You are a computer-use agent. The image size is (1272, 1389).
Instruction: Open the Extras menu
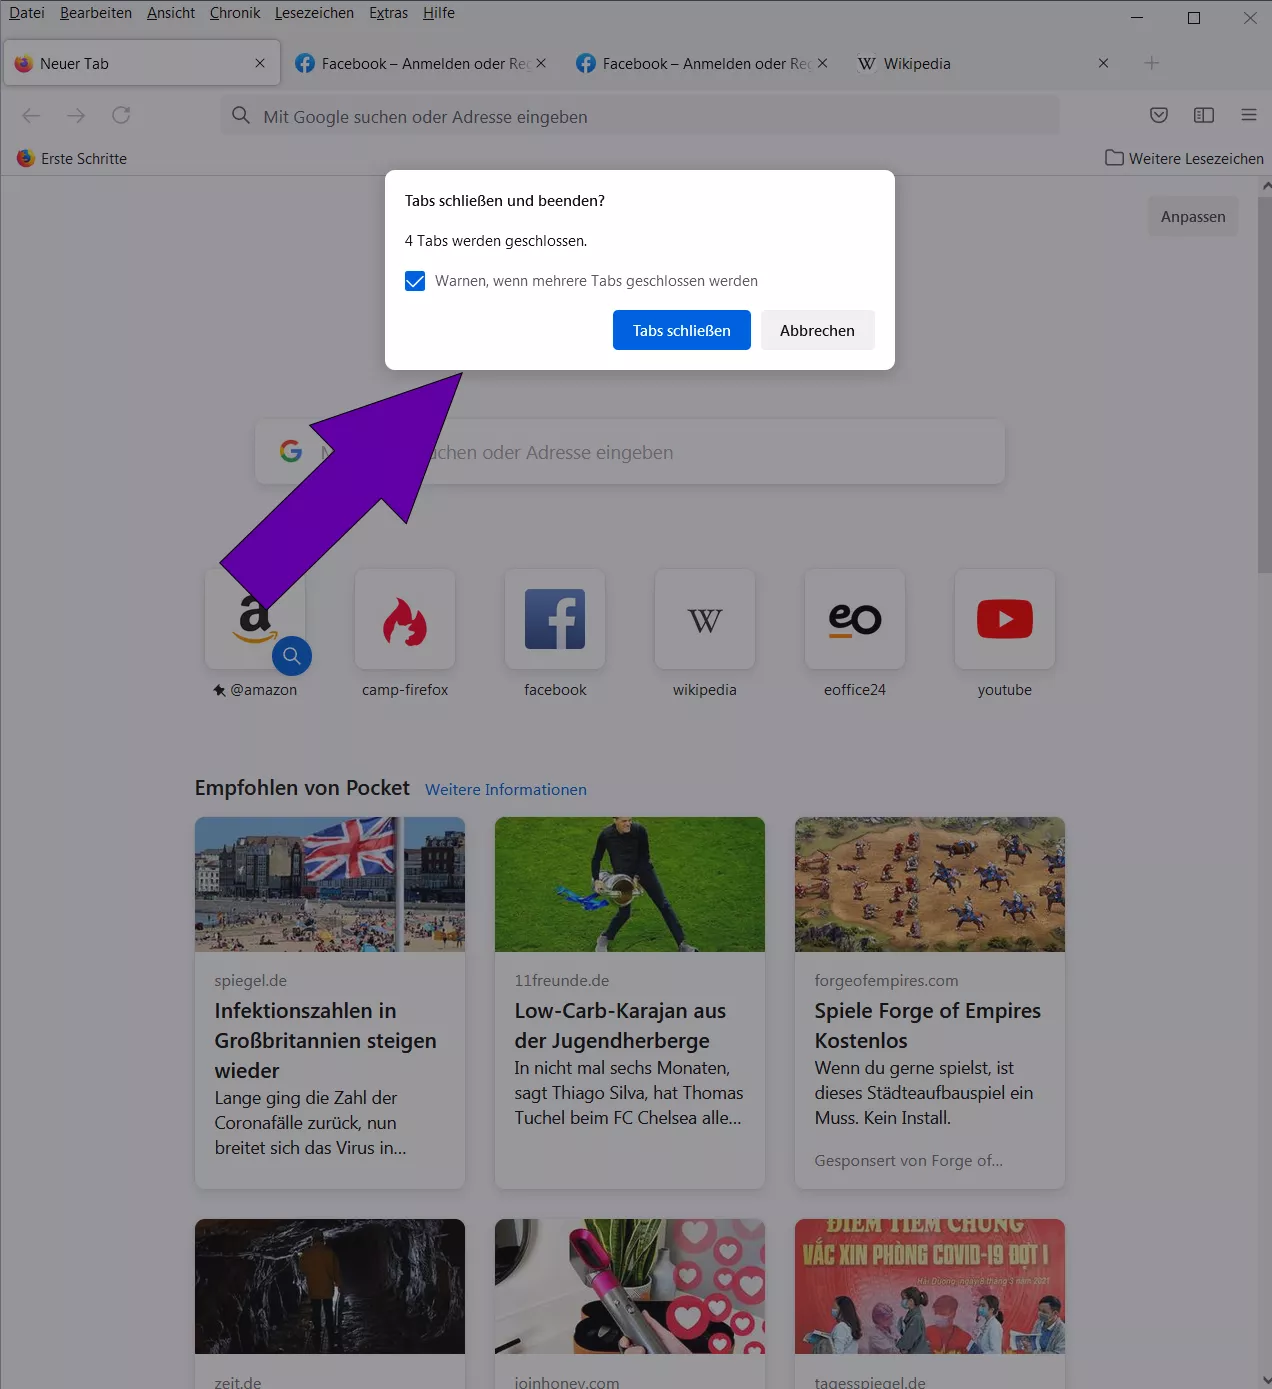coord(388,13)
